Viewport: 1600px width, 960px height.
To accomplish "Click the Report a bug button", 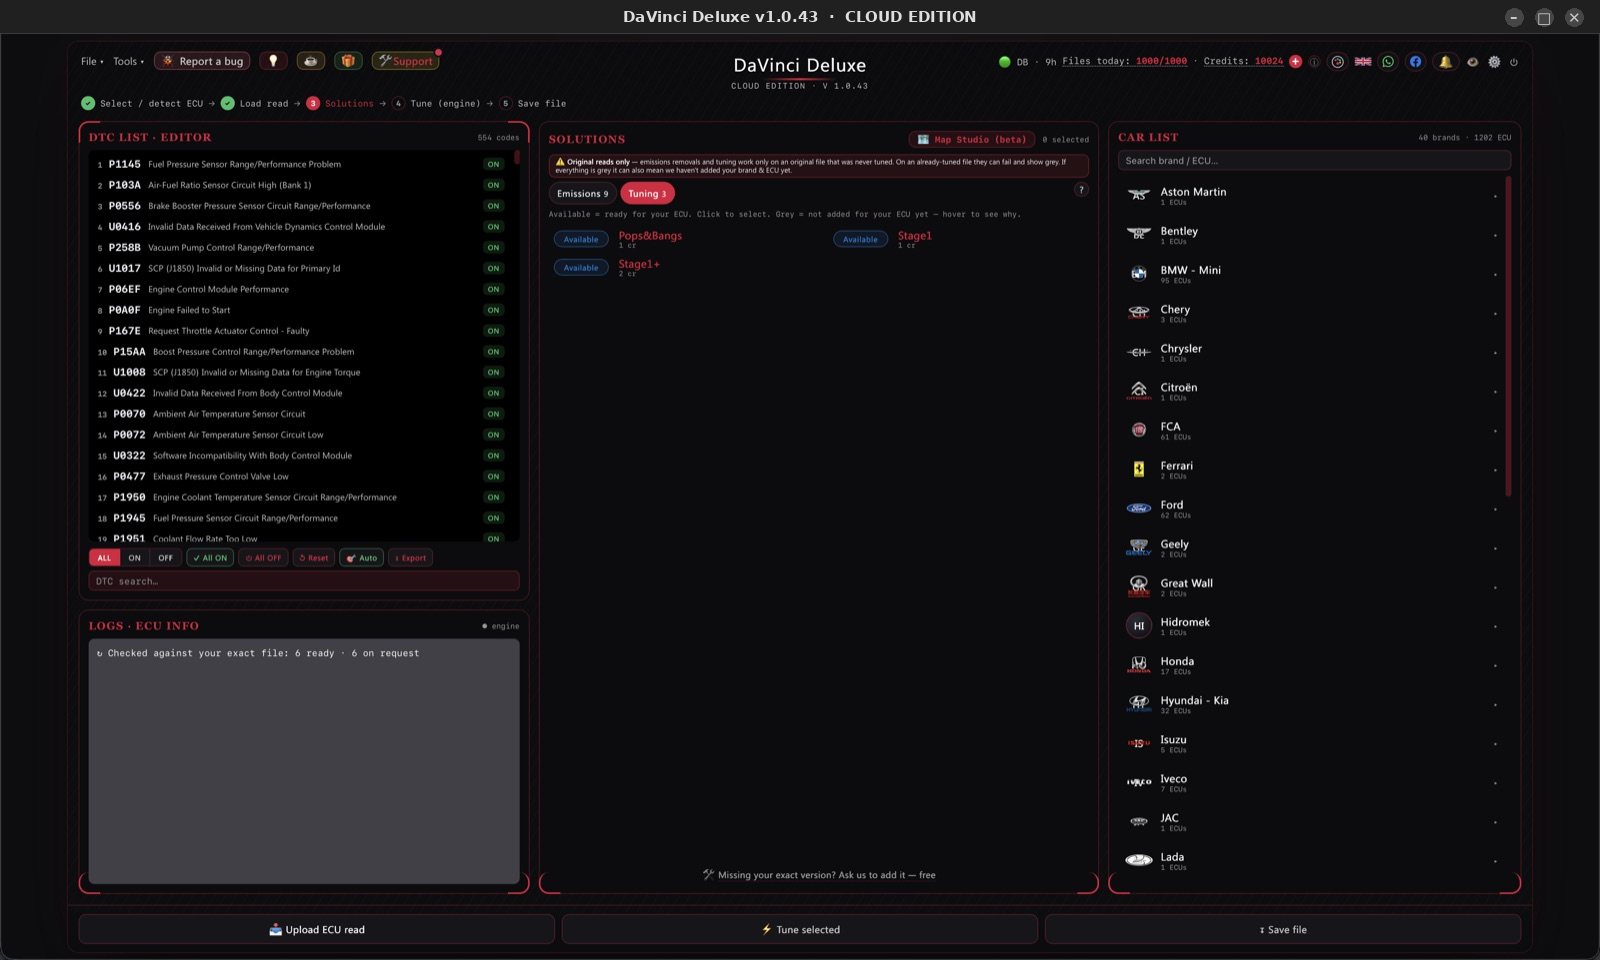I will click(x=202, y=61).
